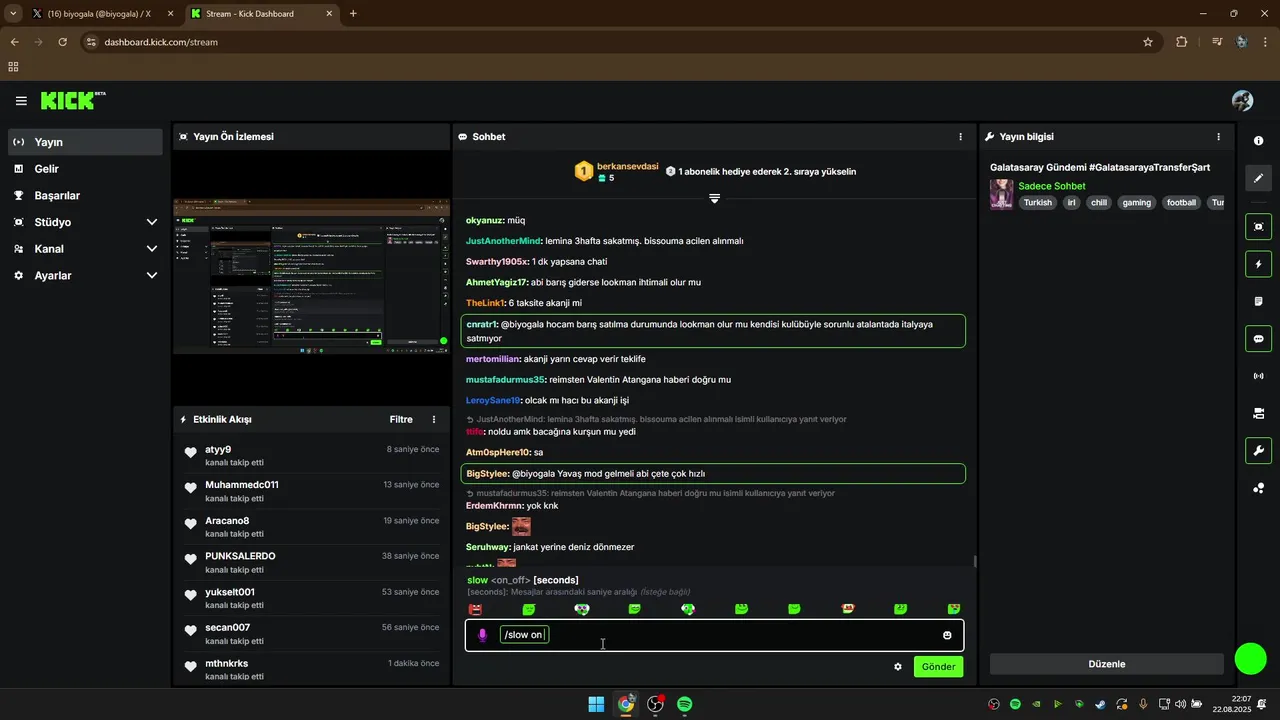1280x720 pixels.
Task: Click the Turkish tag chip
Action: pyautogui.click(x=1038, y=202)
